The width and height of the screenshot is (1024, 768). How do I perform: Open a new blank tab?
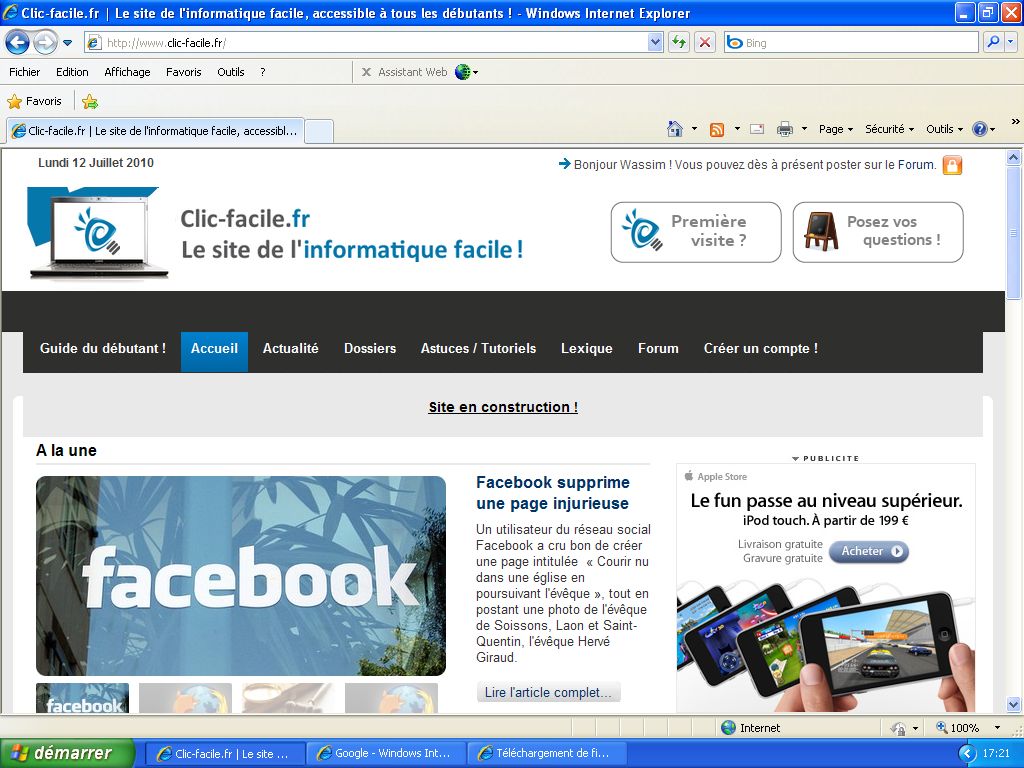coord(319,131)
